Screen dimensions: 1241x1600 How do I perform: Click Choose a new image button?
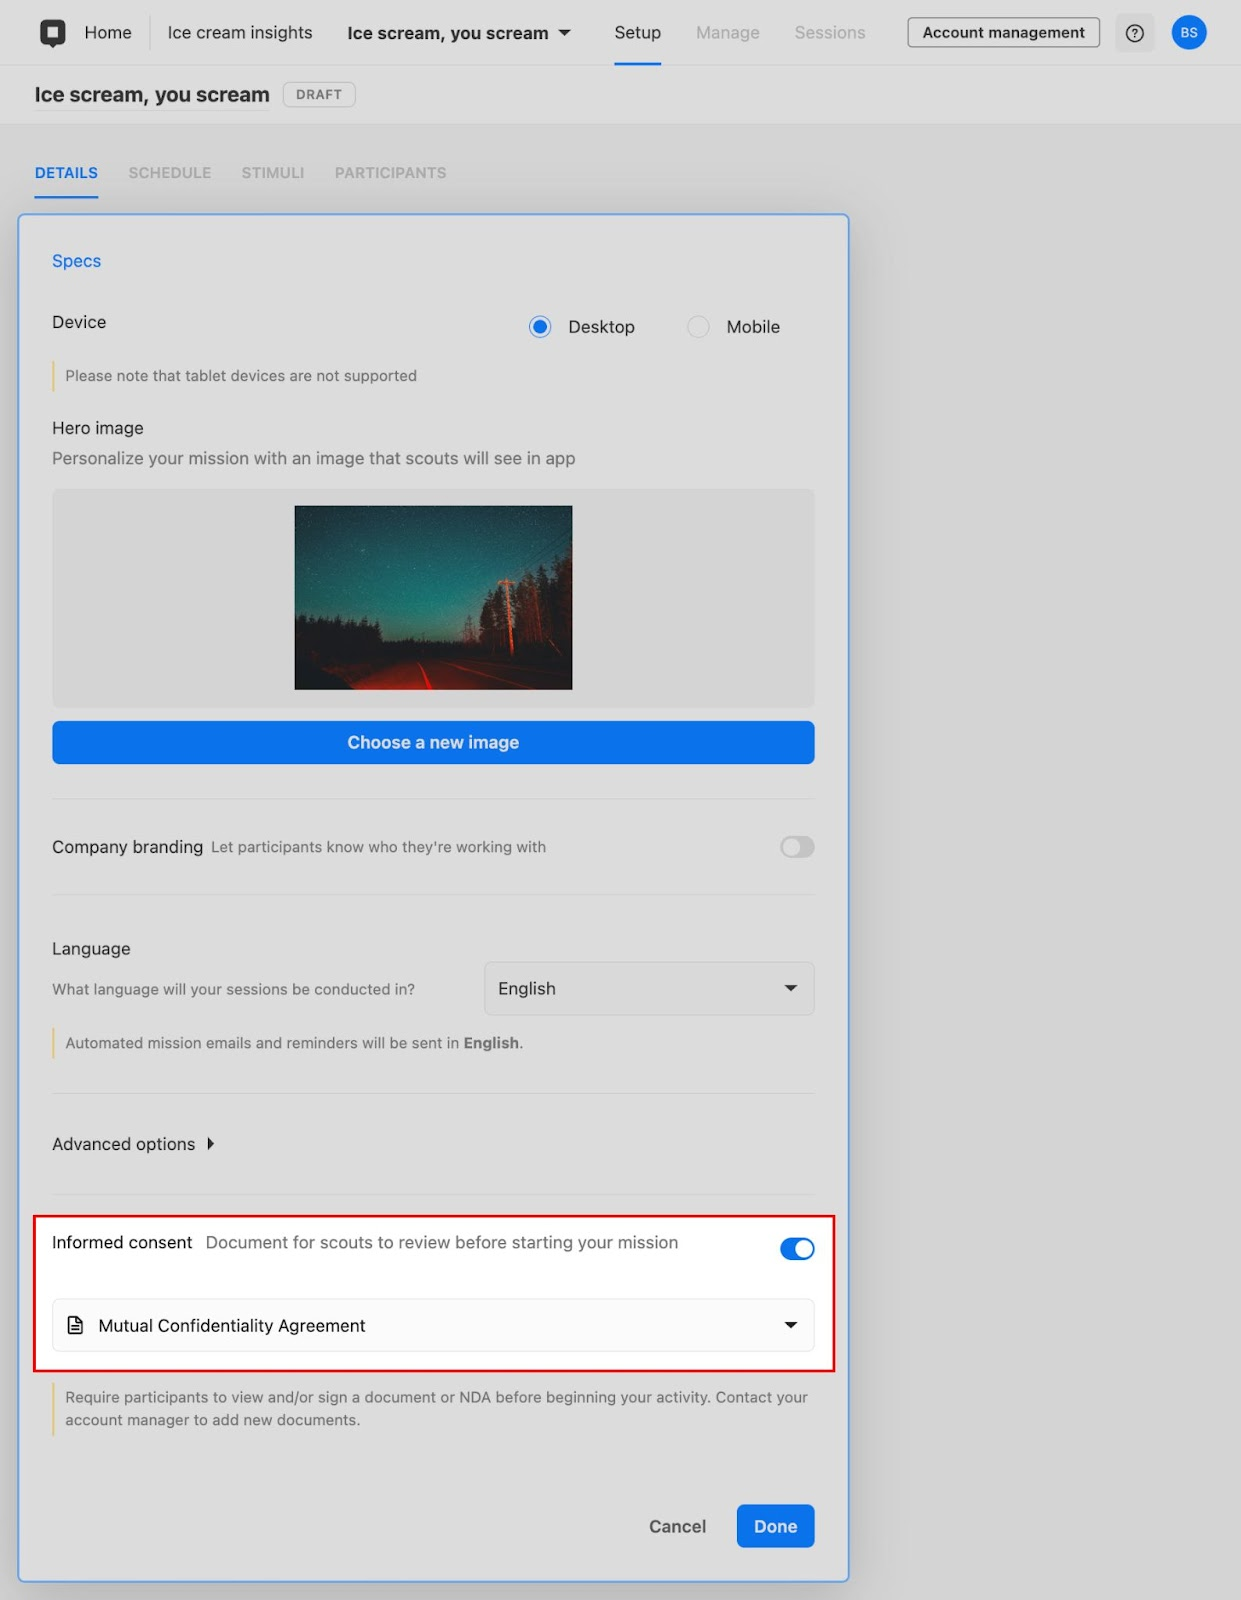click(433, 742)
